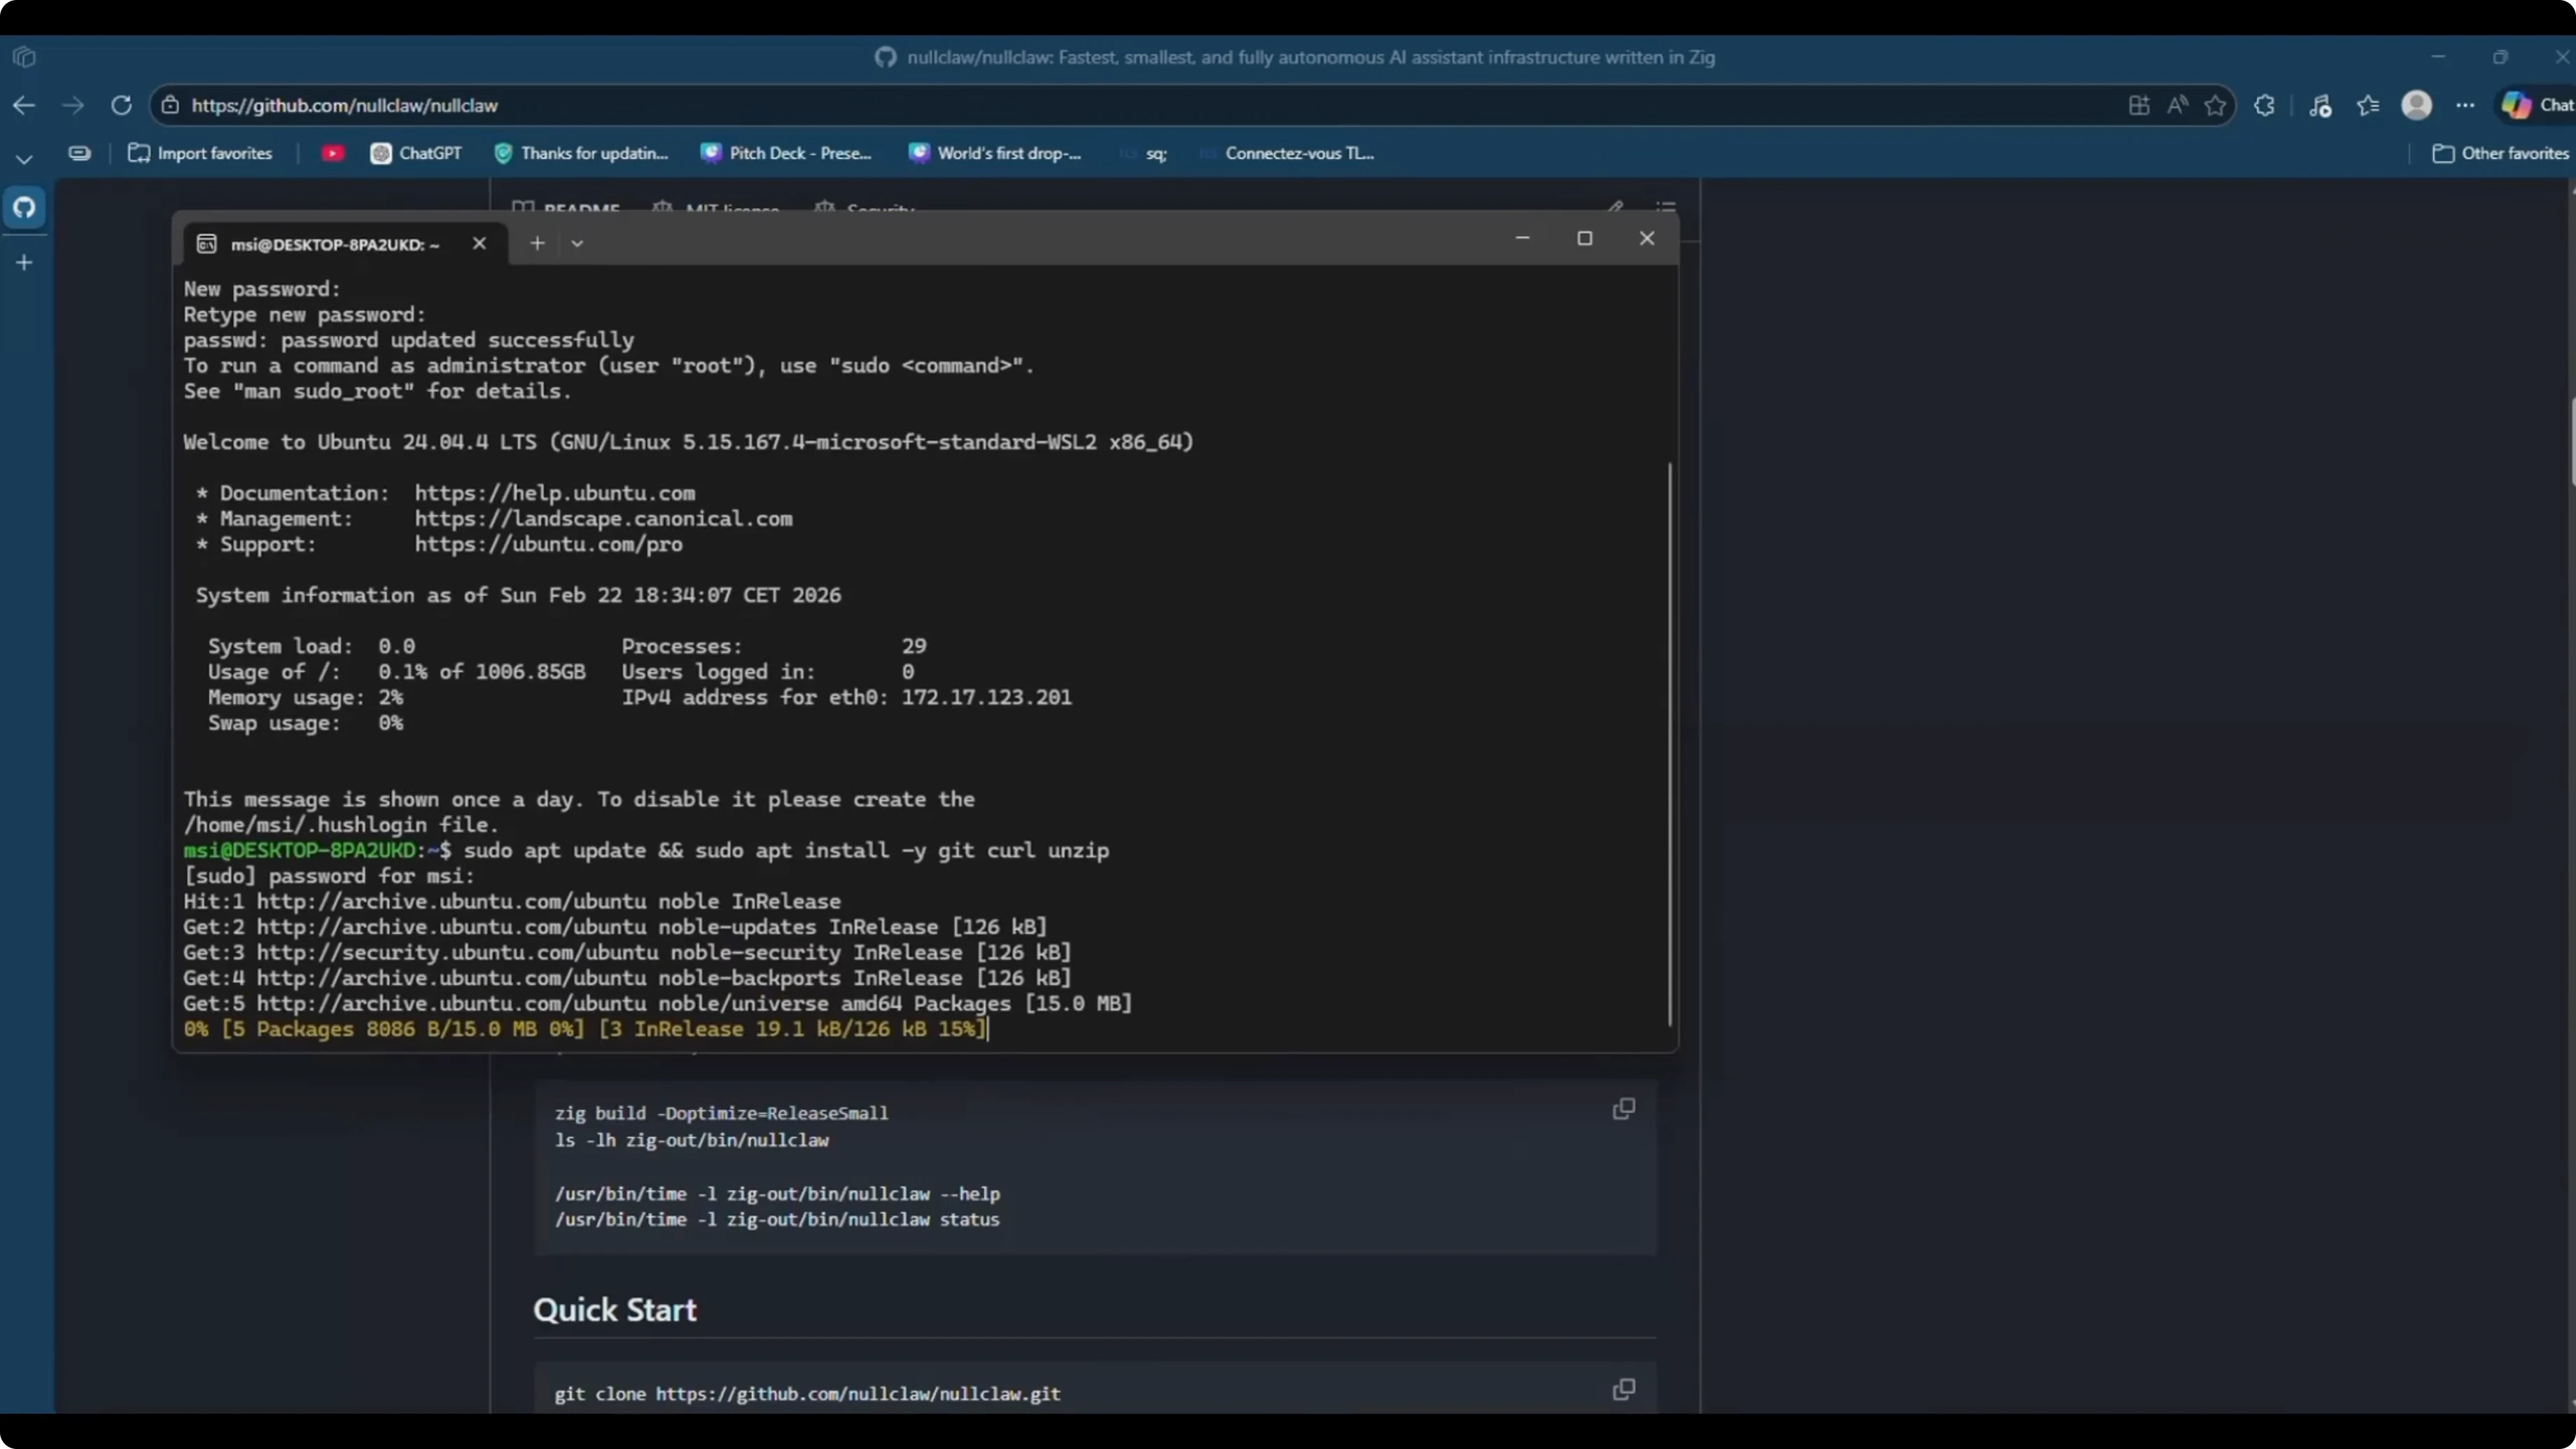2576x1449 pixels.
Task: Open the browser three-dot settings menu
Action: click(x=2465, y=105)
